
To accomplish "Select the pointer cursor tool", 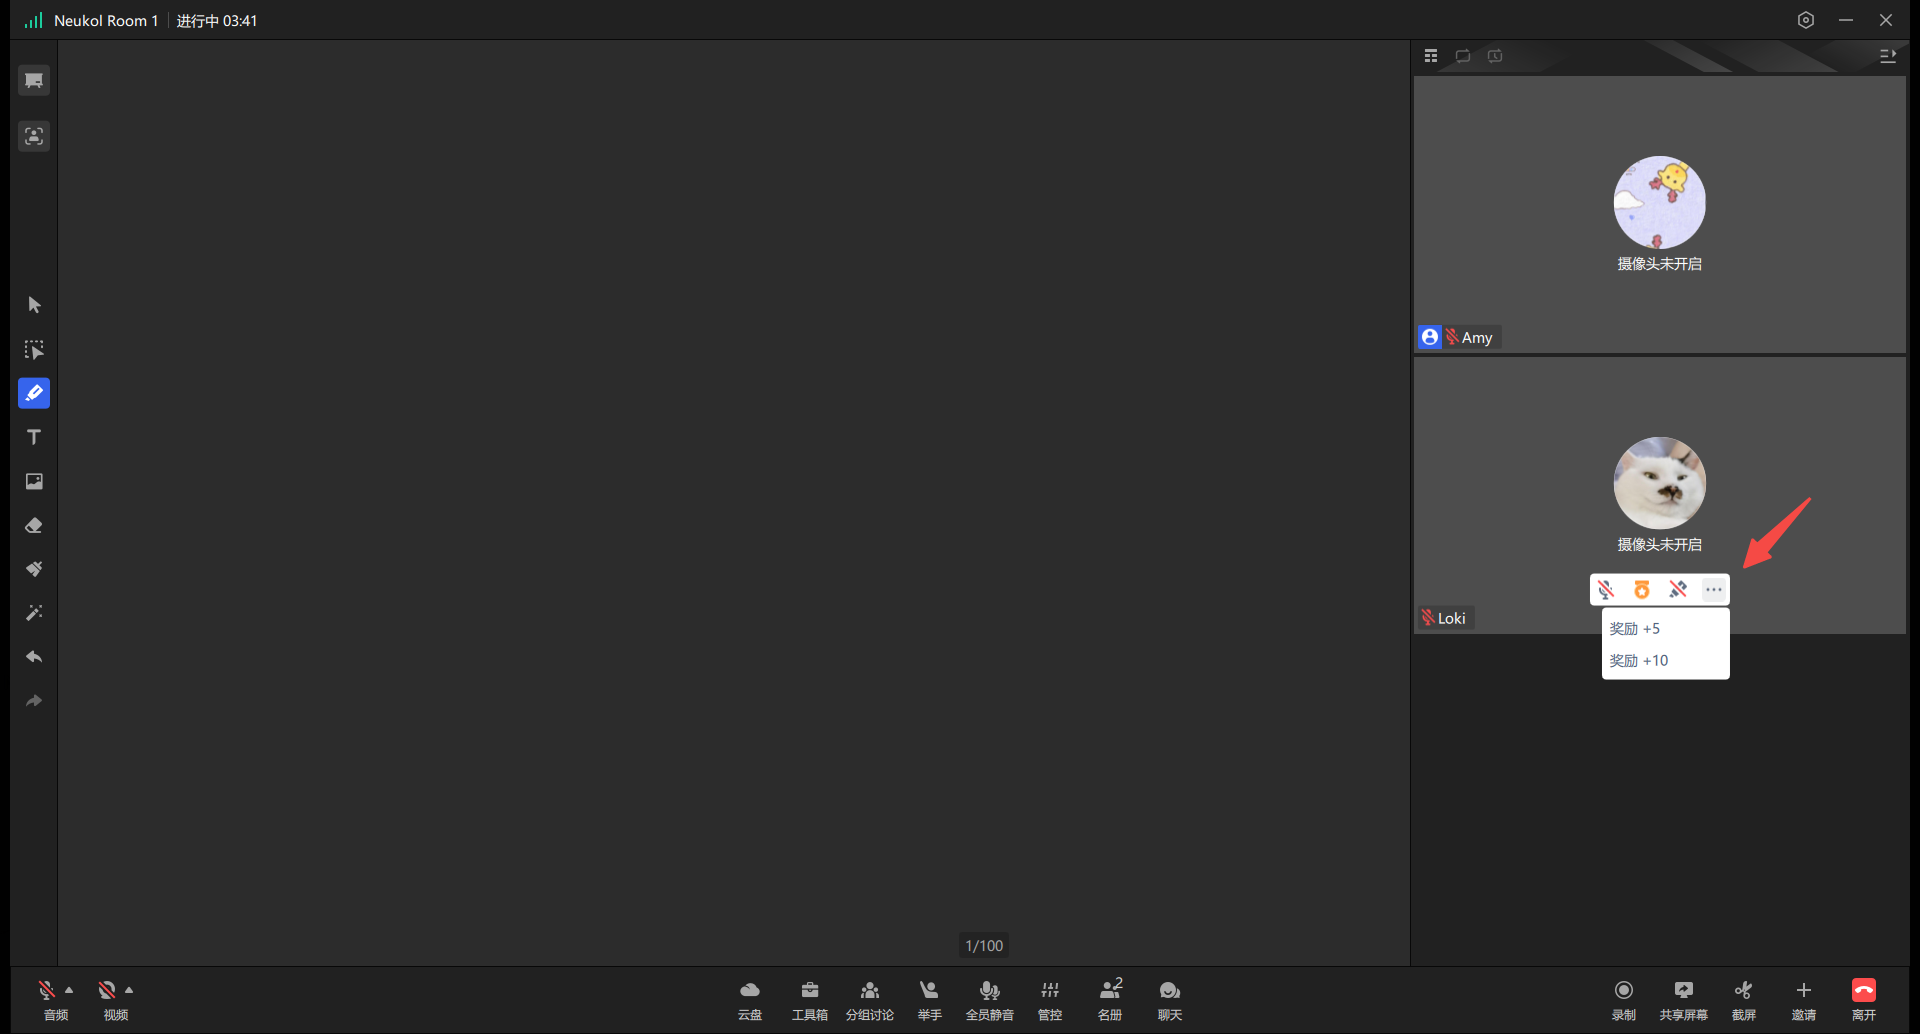I will tap(34, 305).
